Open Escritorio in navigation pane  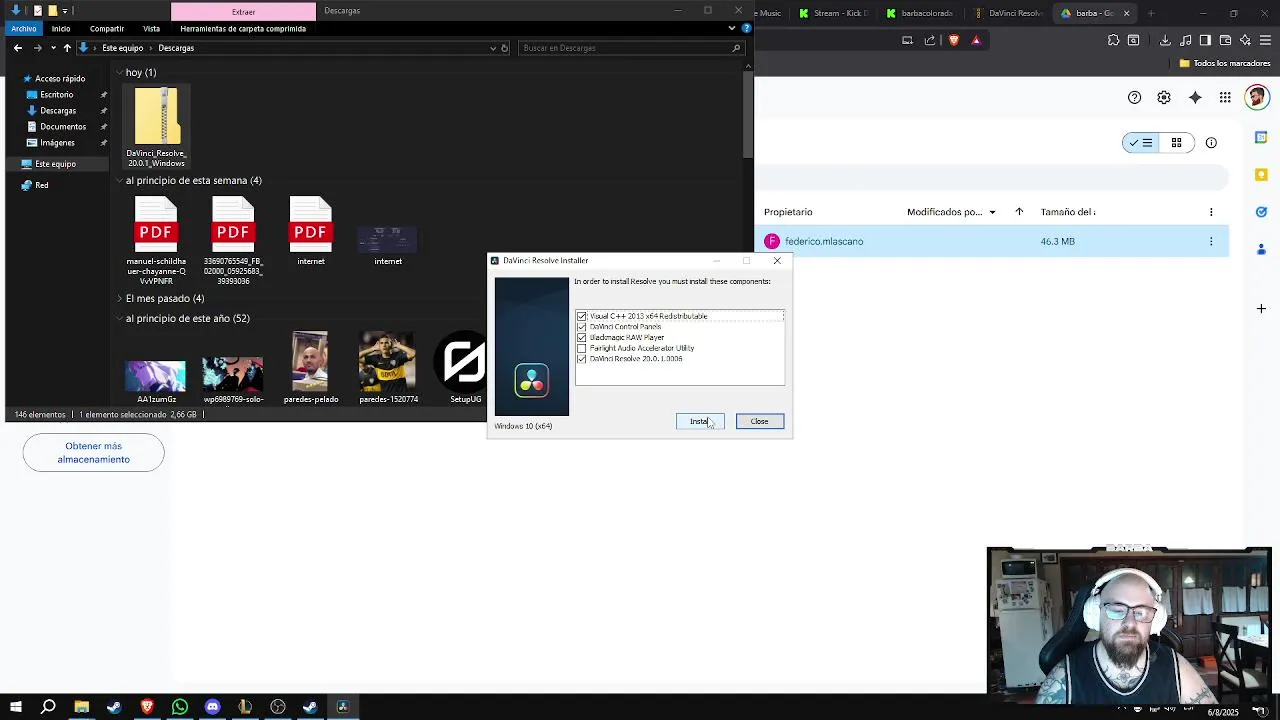tap(57, 95)
